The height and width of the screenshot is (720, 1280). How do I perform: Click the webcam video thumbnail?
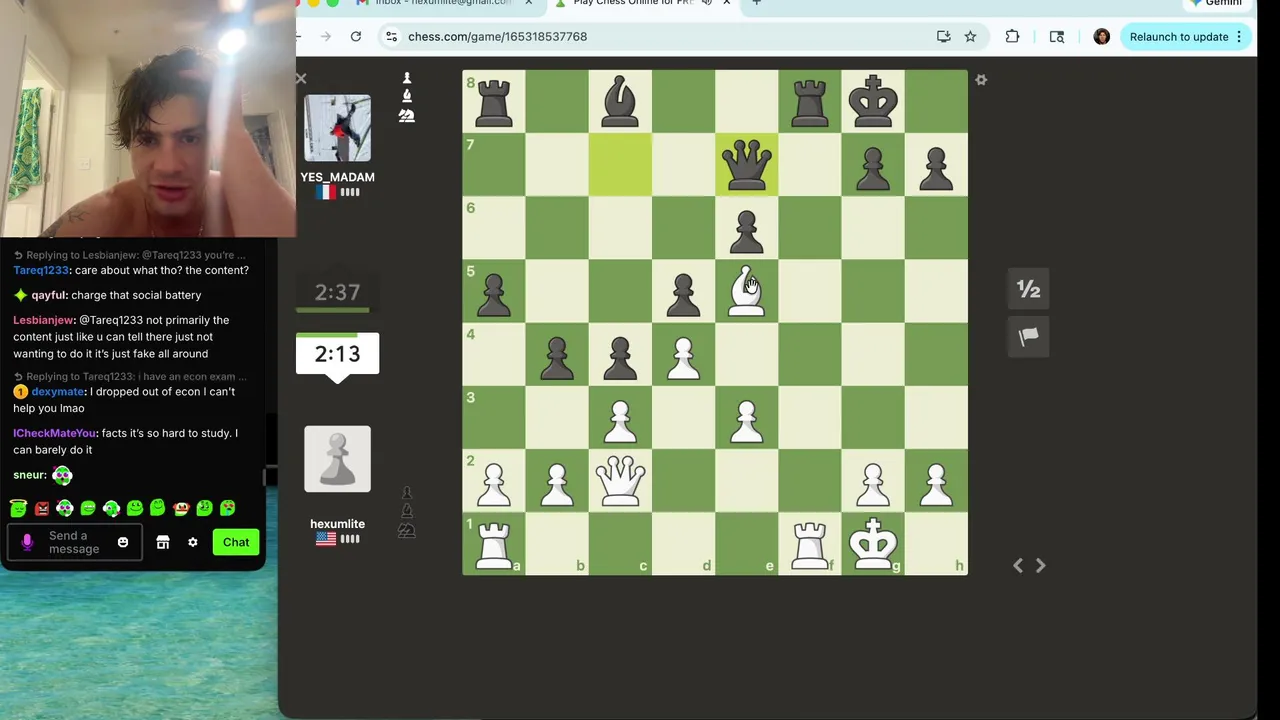pyautogui.click(x=148, y=118)
